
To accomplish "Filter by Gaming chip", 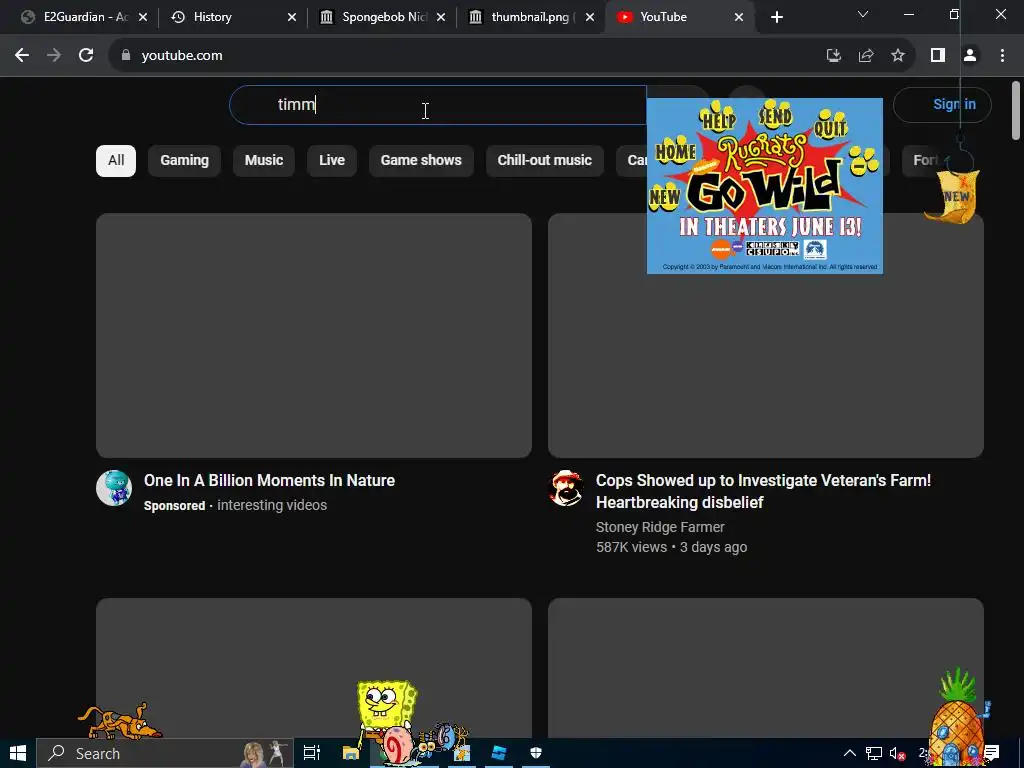I will point(184,161).
